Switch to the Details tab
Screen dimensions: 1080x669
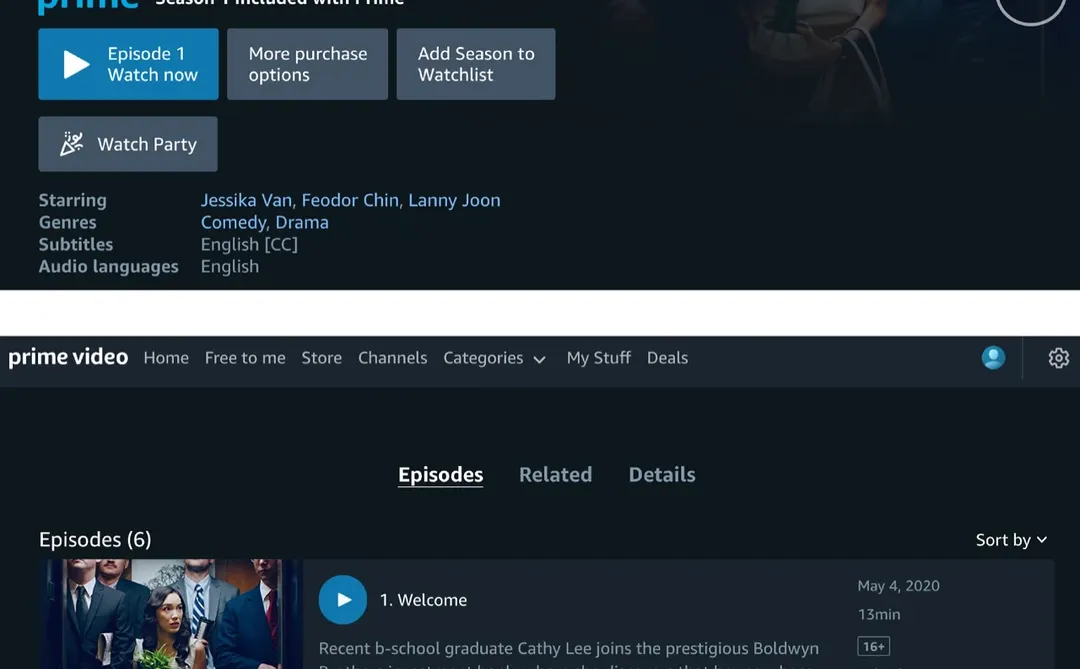pyautogui.click(x=662, y=475)
